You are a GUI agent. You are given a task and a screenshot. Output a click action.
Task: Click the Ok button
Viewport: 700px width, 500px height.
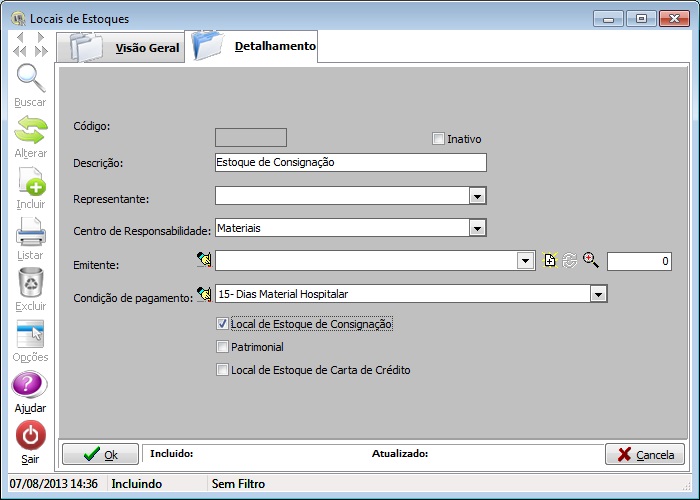(100, 454)
